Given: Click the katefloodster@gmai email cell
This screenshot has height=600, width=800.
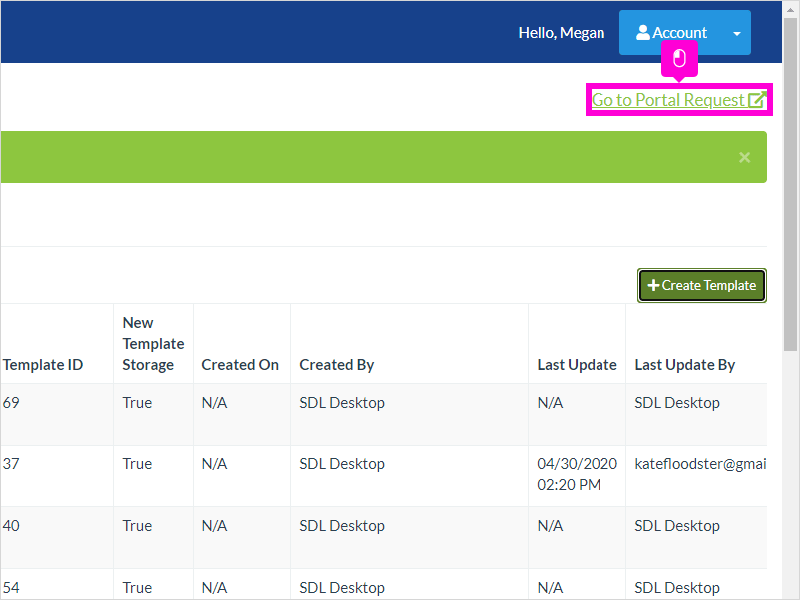Looking at the screenshot, I should (x=696, y=476).
